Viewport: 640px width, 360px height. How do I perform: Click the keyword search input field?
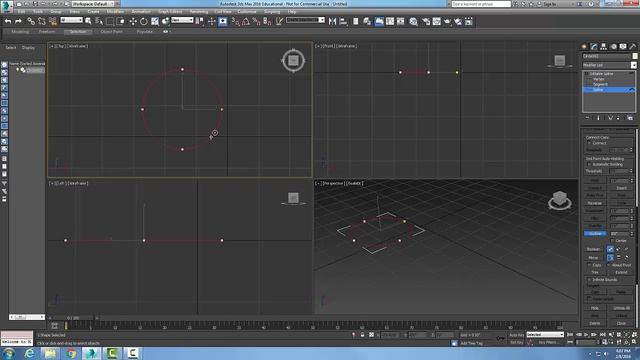tap(481, 4)
